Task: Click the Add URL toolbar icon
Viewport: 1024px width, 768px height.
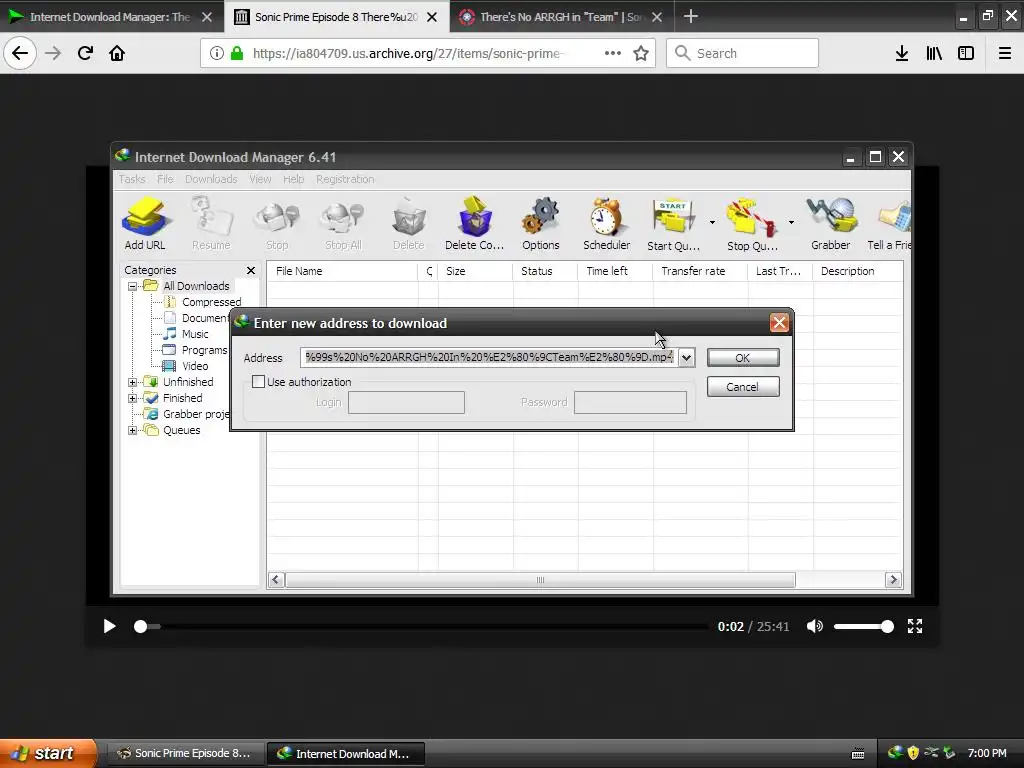Action: [x=145, y=224]
